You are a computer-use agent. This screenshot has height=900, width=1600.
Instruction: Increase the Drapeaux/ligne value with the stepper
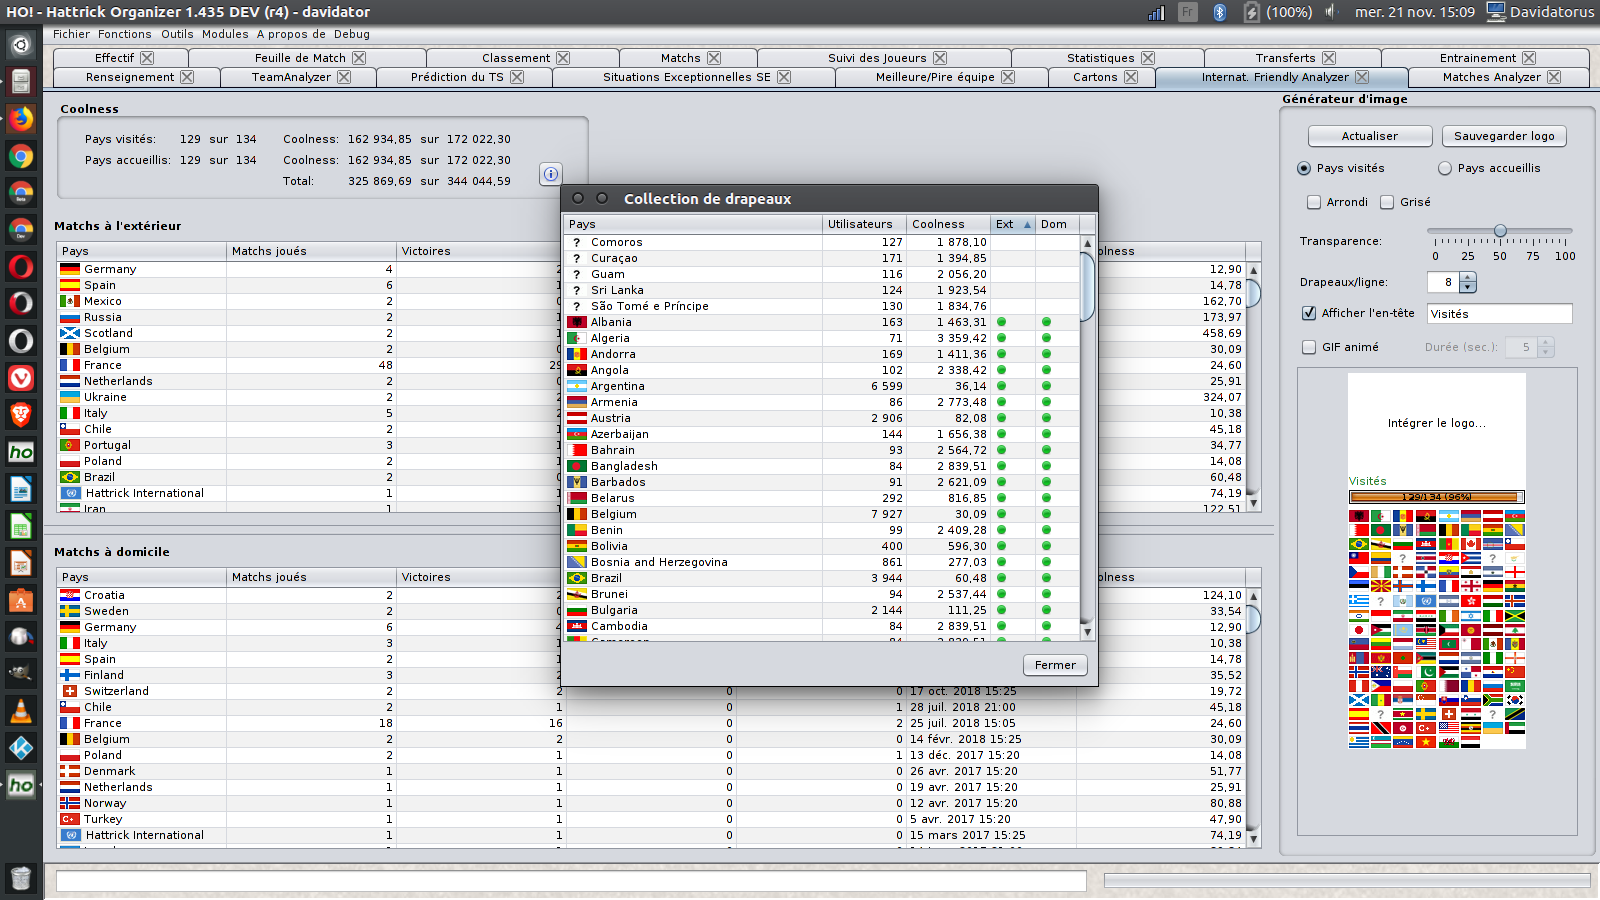pyautogui.click(x=1466, y=277)
